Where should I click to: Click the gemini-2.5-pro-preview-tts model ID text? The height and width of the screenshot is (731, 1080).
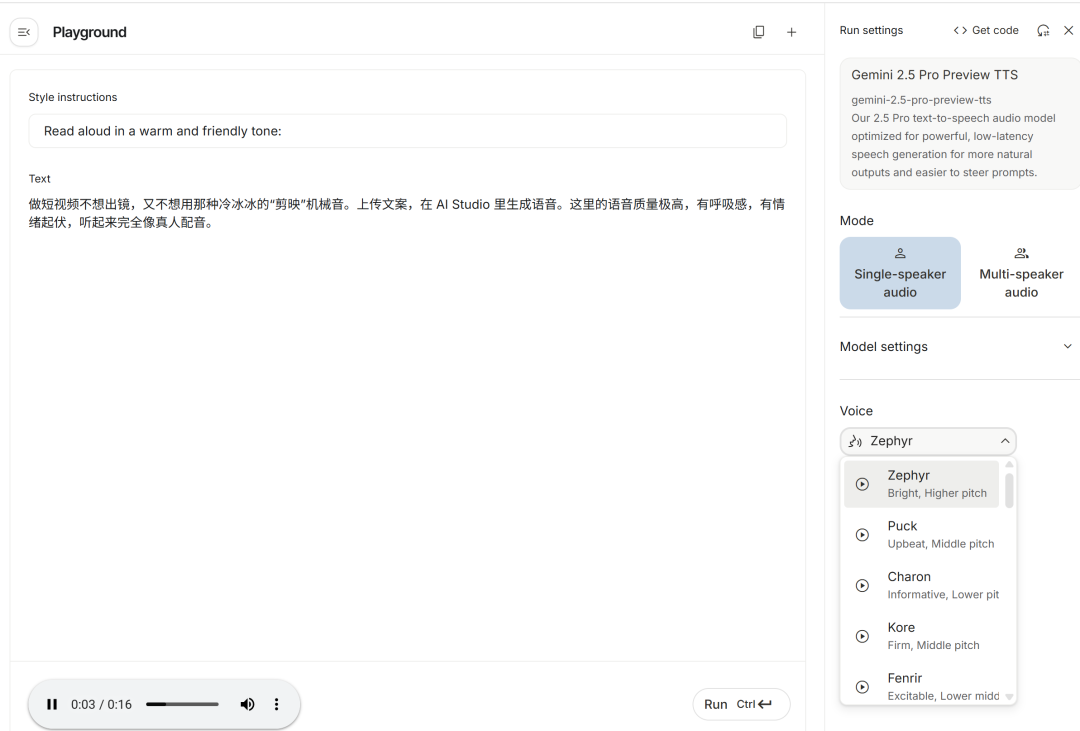point(921,100)
